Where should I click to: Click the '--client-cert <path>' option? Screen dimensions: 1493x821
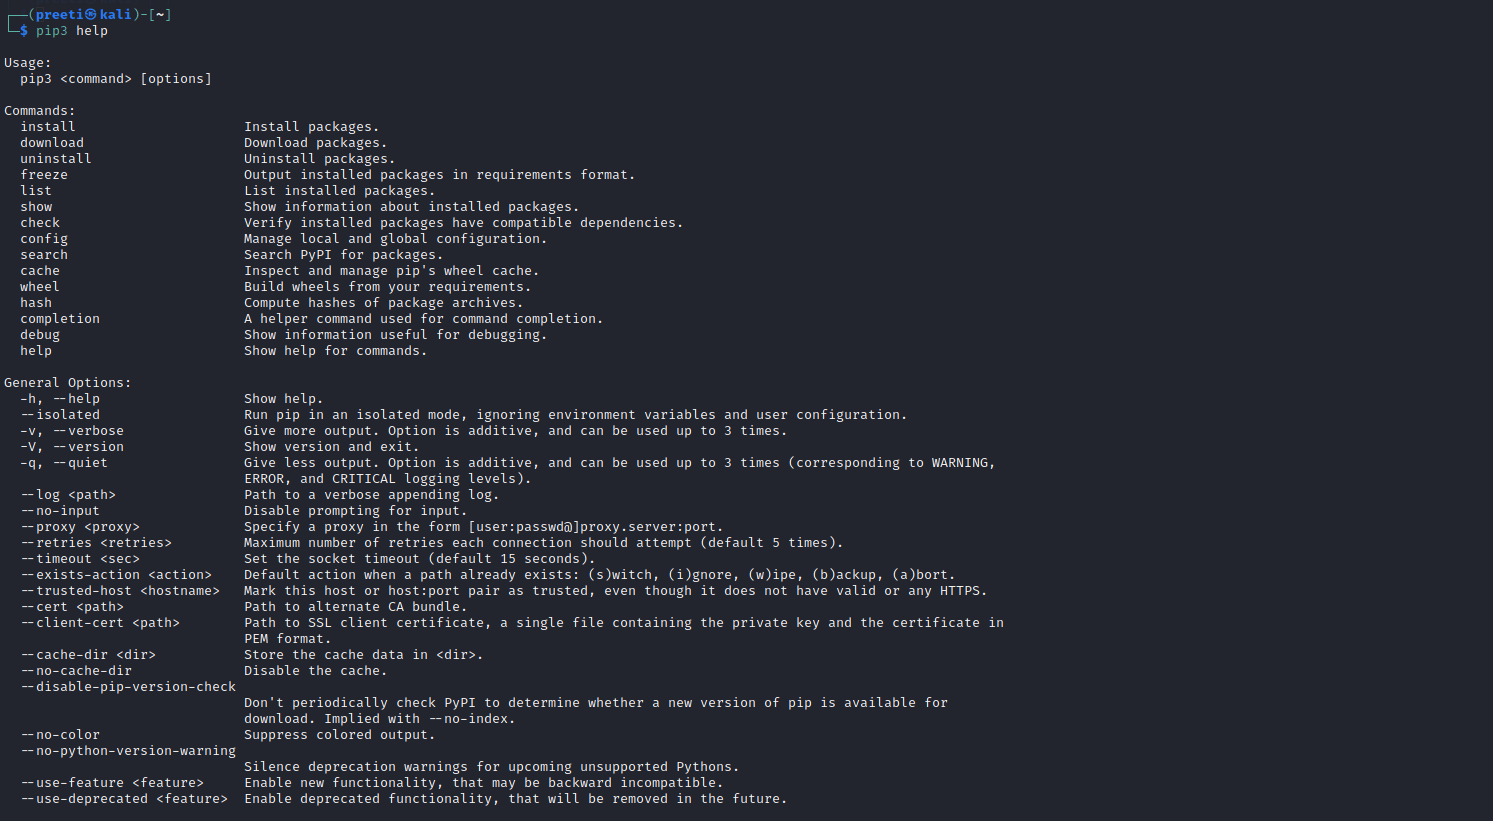tap(100, 623)
